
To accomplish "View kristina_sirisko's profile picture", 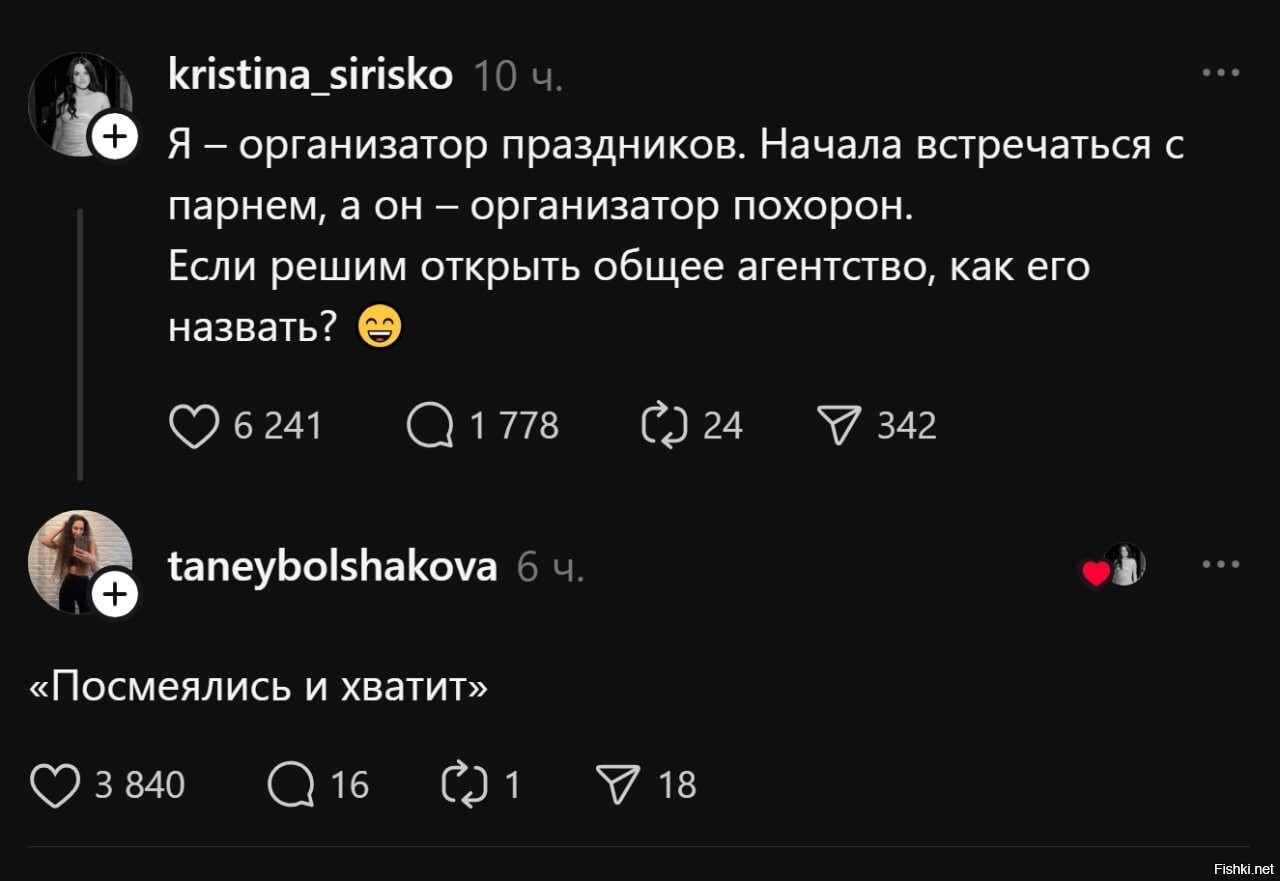I will click(76, 101).
